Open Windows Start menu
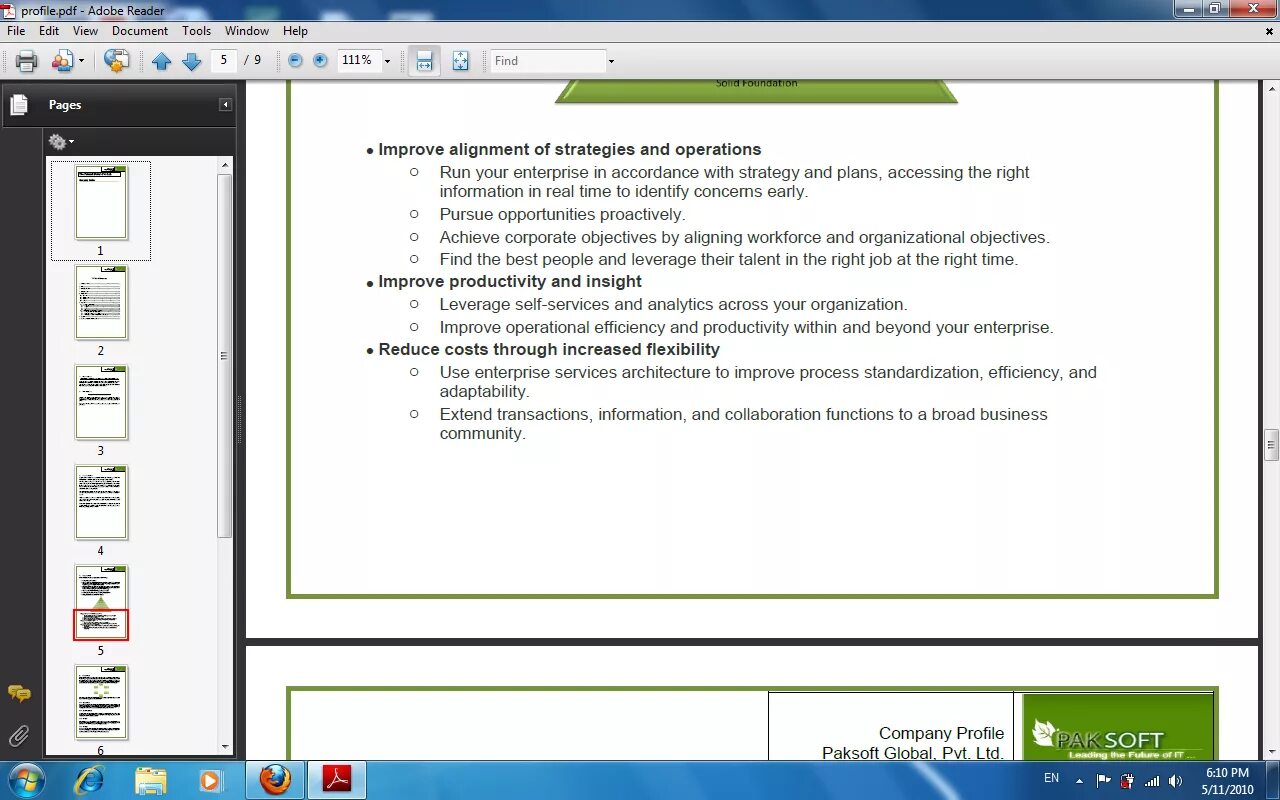Image resolution: width=1280 pixels, height=800 pixels. coord(25,779)
